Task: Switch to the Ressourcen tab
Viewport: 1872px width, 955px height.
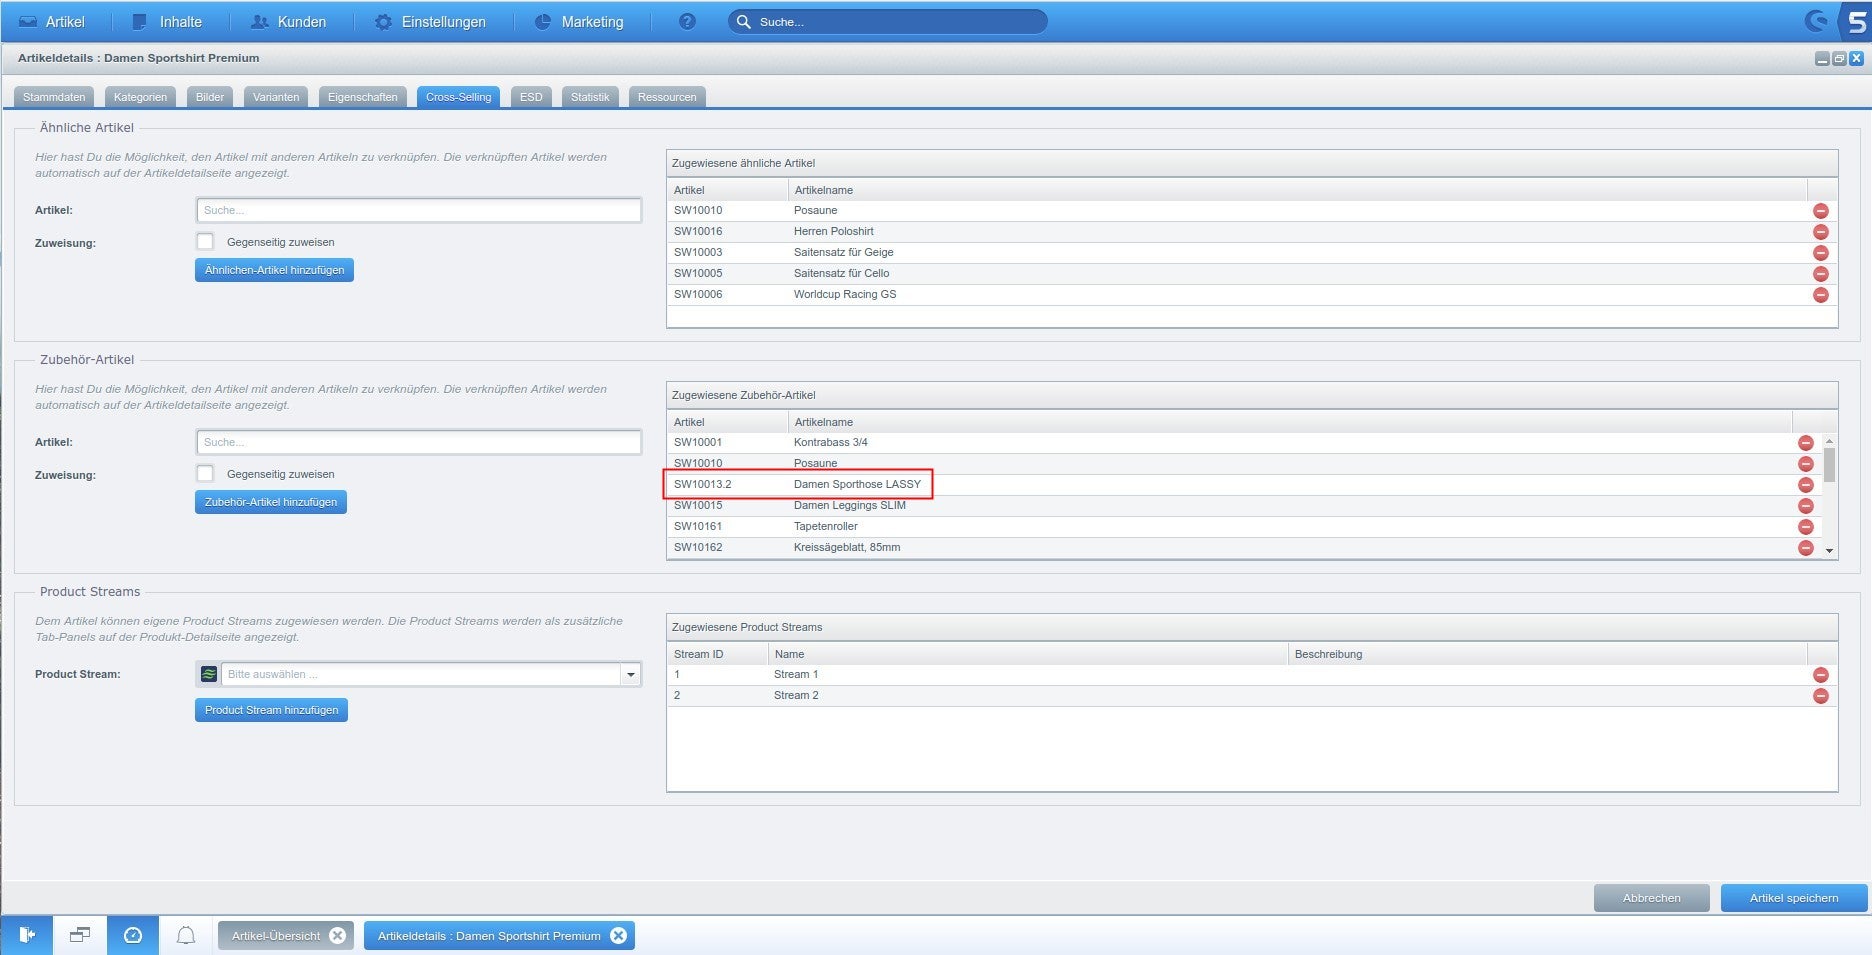Action: coord(667,97)
